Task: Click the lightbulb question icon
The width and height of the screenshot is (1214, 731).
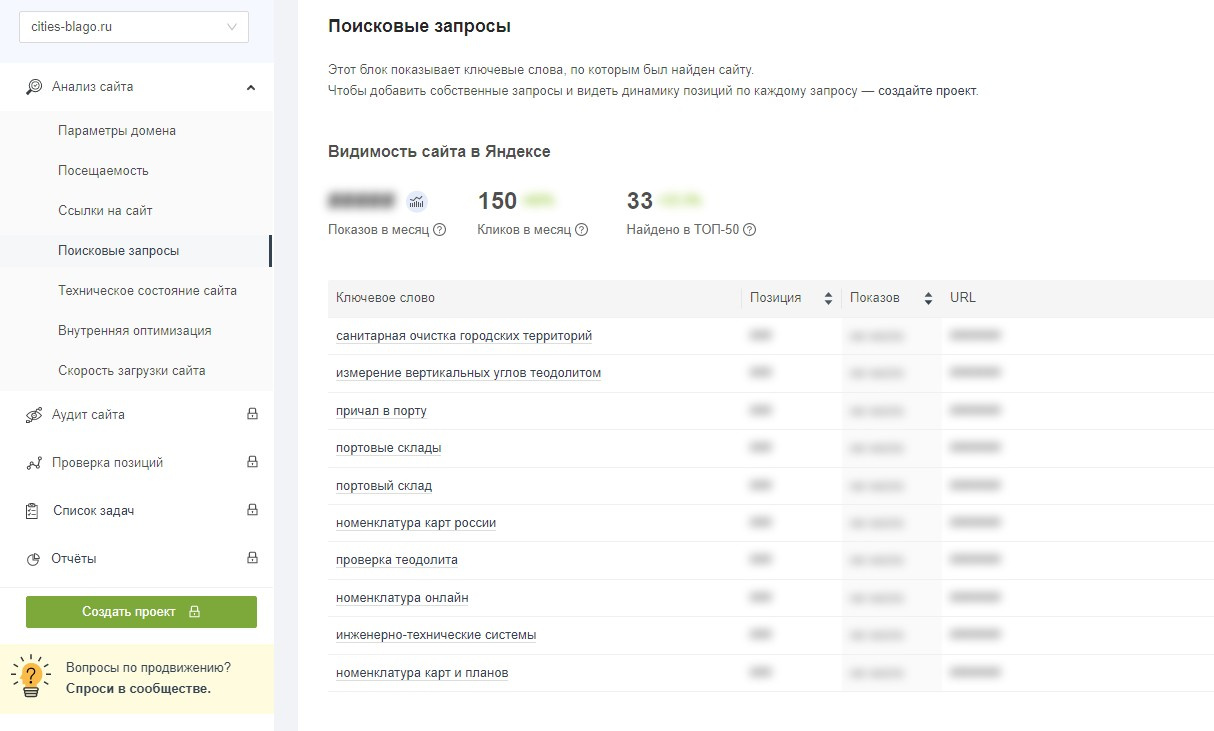Action: tap(32, 678)
